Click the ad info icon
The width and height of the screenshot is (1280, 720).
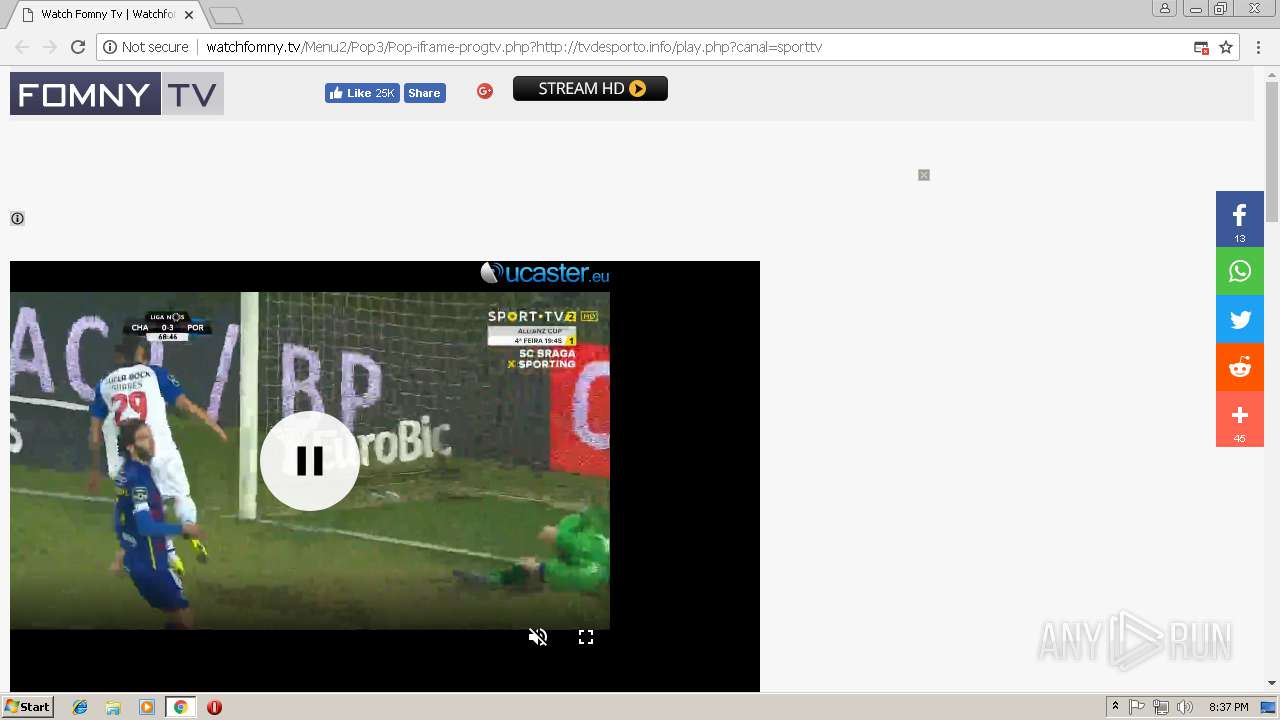point(17,218)
